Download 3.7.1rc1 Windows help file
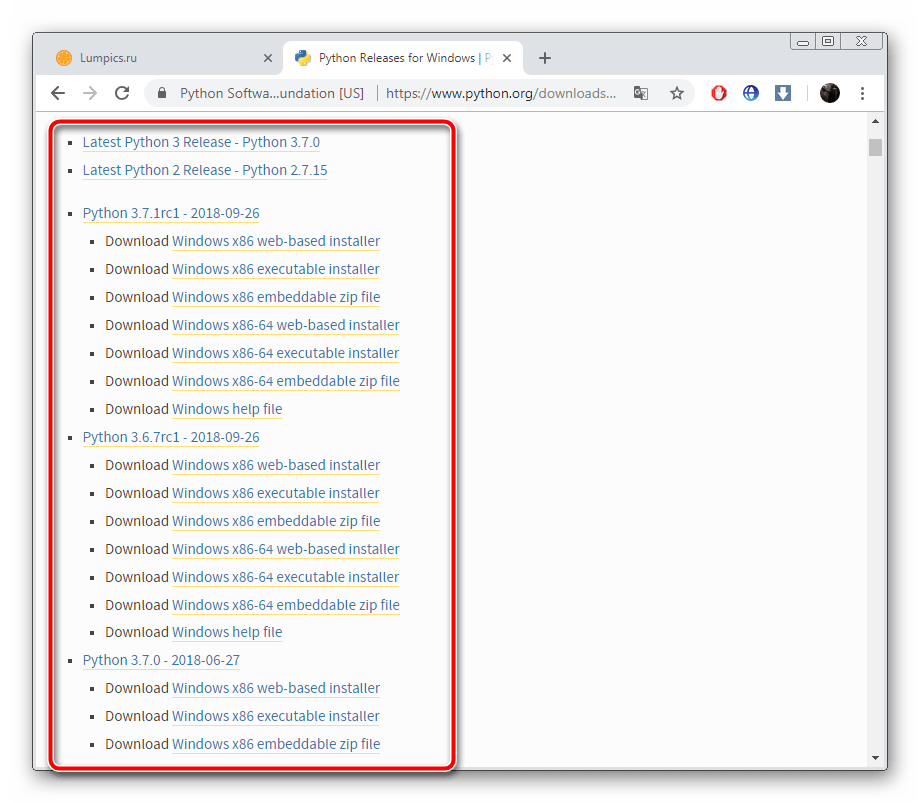This screenshot has height=803, width=920. pyautogui.click(x=227, y=409)
